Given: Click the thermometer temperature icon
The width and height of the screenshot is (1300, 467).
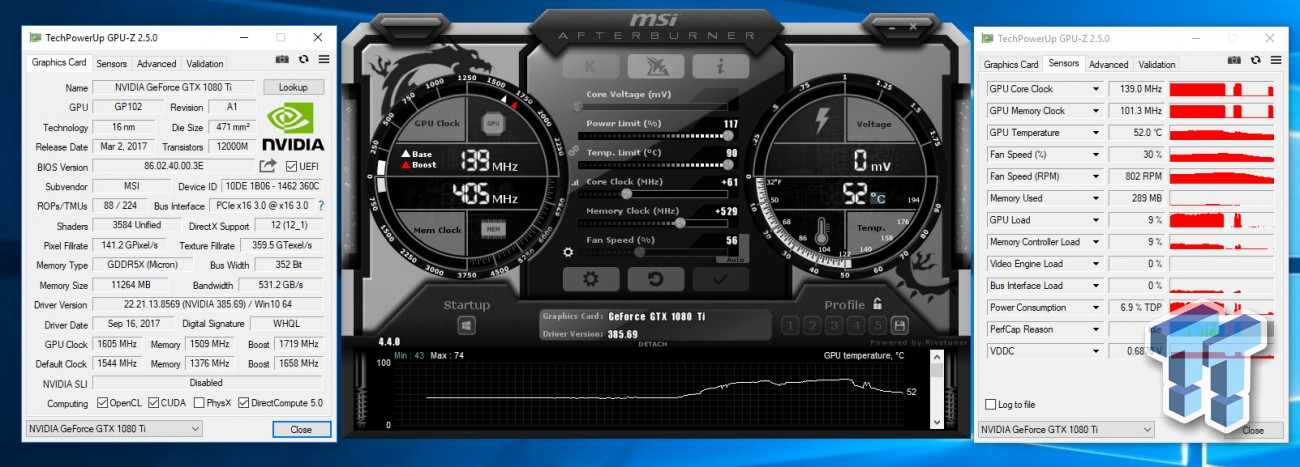Looking at the screenshot, I should click(822, 230).
